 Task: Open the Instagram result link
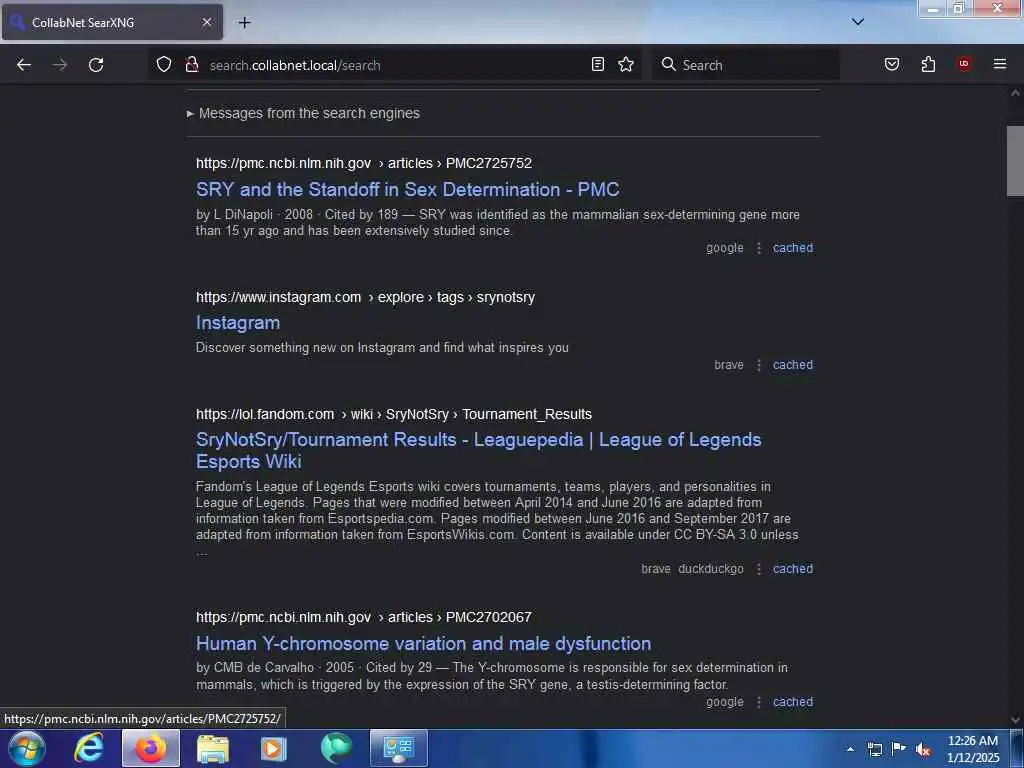(238, 323)
